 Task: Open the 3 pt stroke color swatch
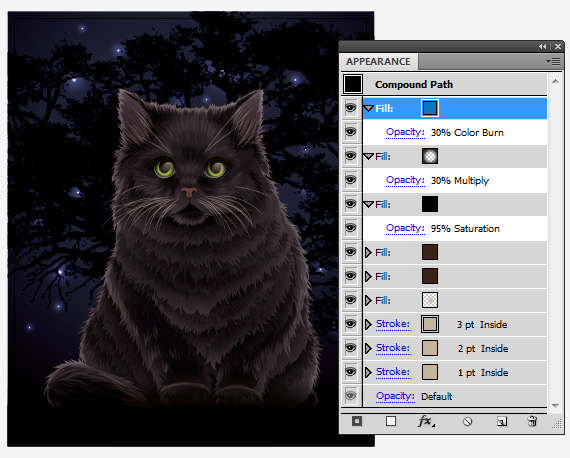click(x=430, y=324)
